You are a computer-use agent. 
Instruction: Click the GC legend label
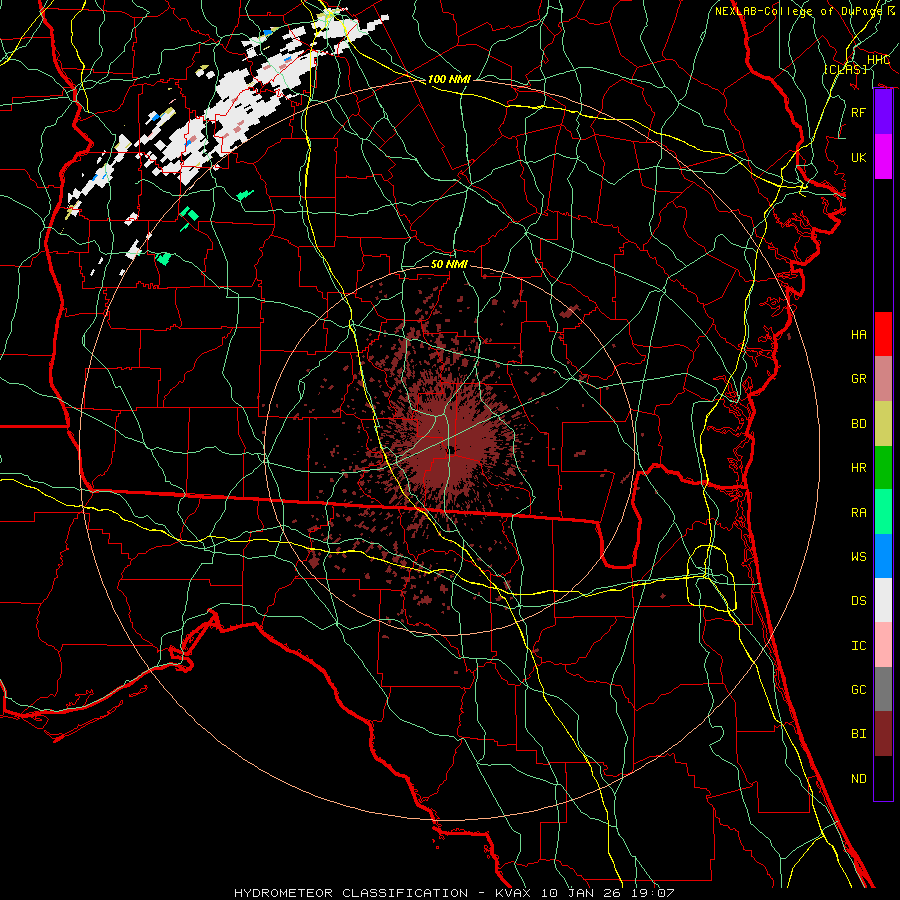[x=858, y=690]
